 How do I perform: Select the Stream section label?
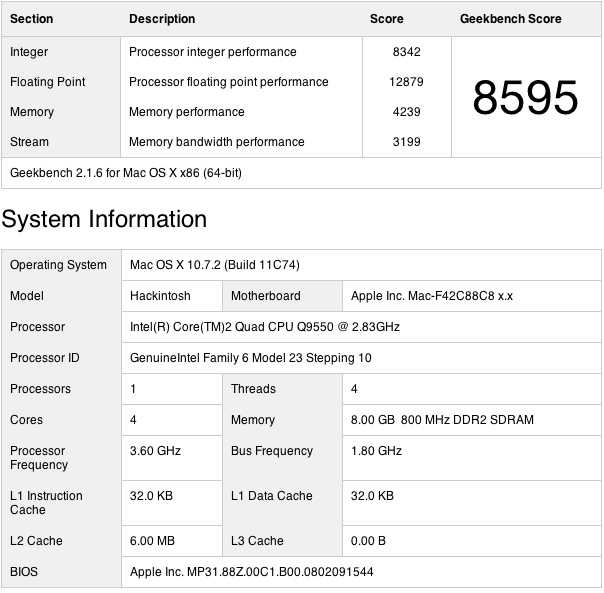click(x=29, y=142)
